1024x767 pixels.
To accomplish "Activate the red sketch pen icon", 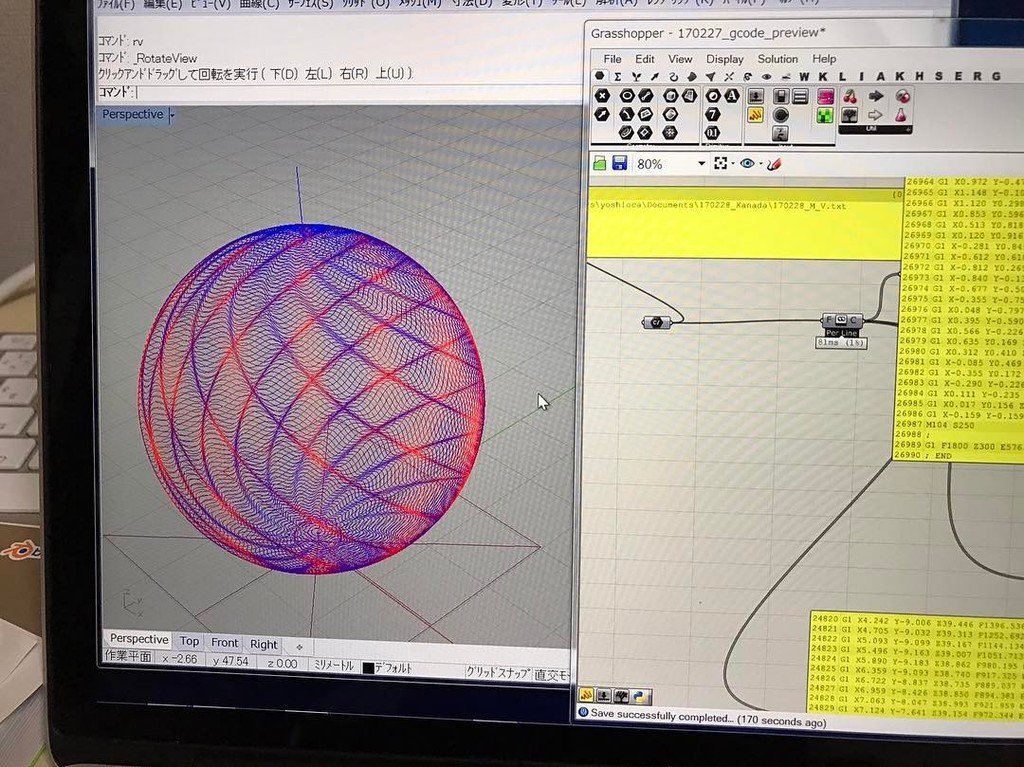I will pyautogui.click(x=775, y=164).
